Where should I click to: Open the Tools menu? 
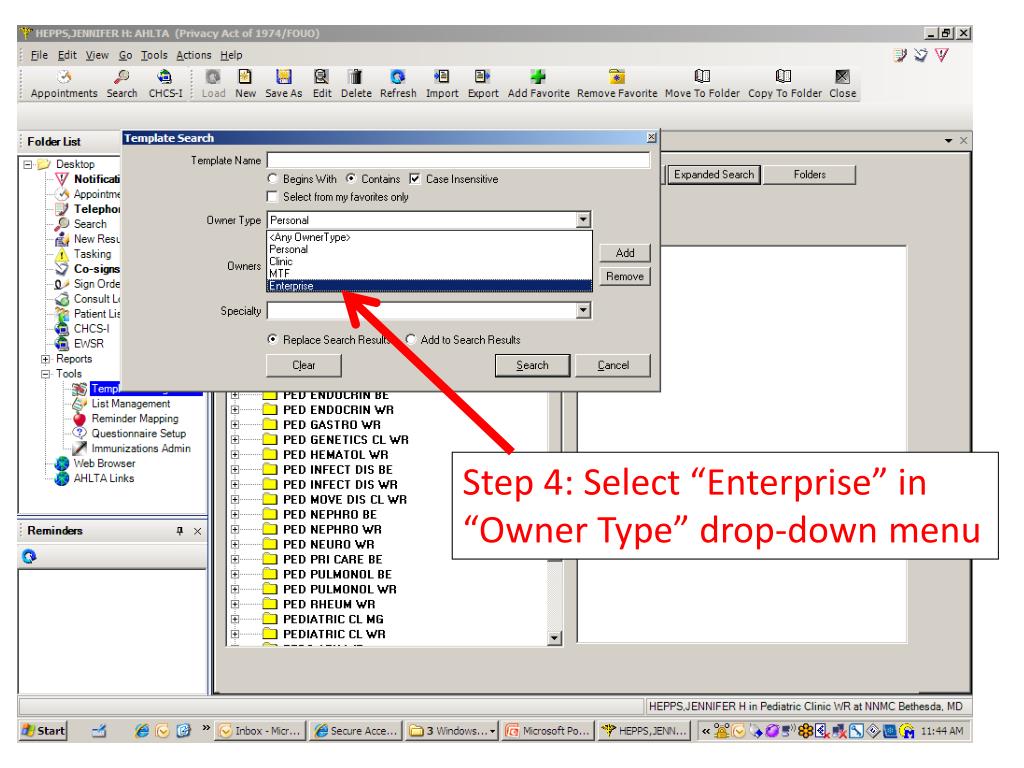pos(154,56)
